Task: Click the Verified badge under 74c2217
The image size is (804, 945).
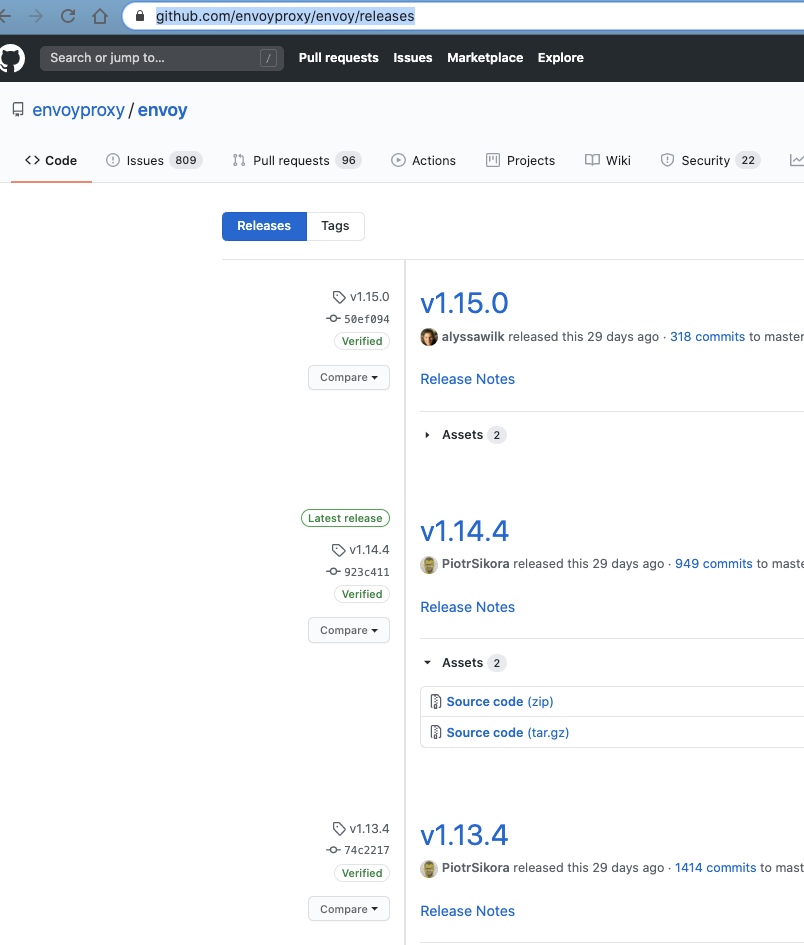Action: [x=362, y=873]
